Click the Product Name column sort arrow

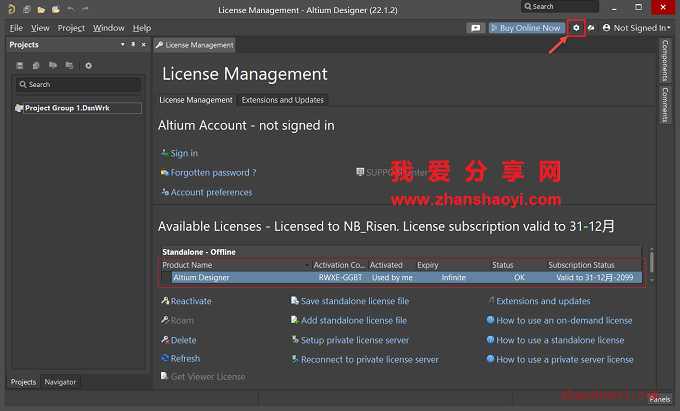point(307,265)
